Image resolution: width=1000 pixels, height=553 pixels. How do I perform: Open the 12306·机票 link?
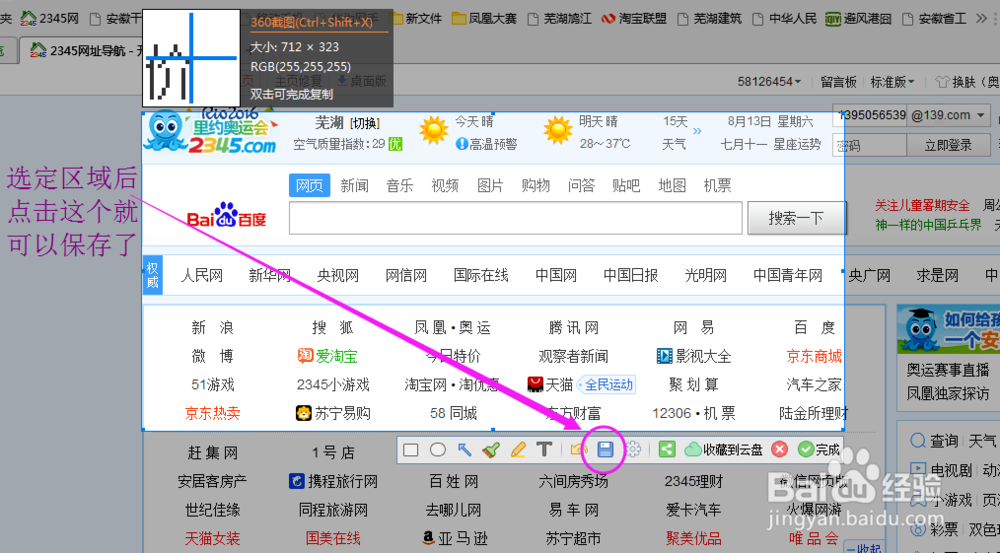click(693, 413)
